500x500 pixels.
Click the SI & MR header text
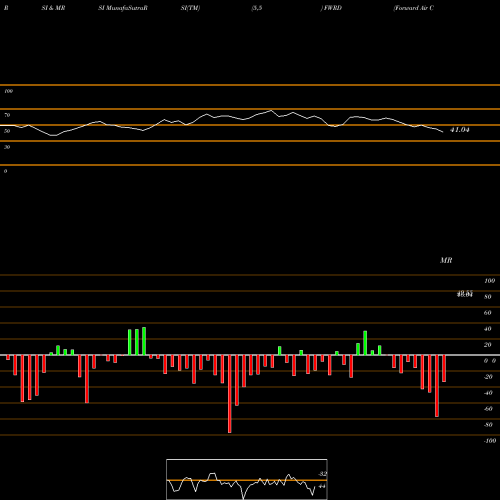(53, 8)
